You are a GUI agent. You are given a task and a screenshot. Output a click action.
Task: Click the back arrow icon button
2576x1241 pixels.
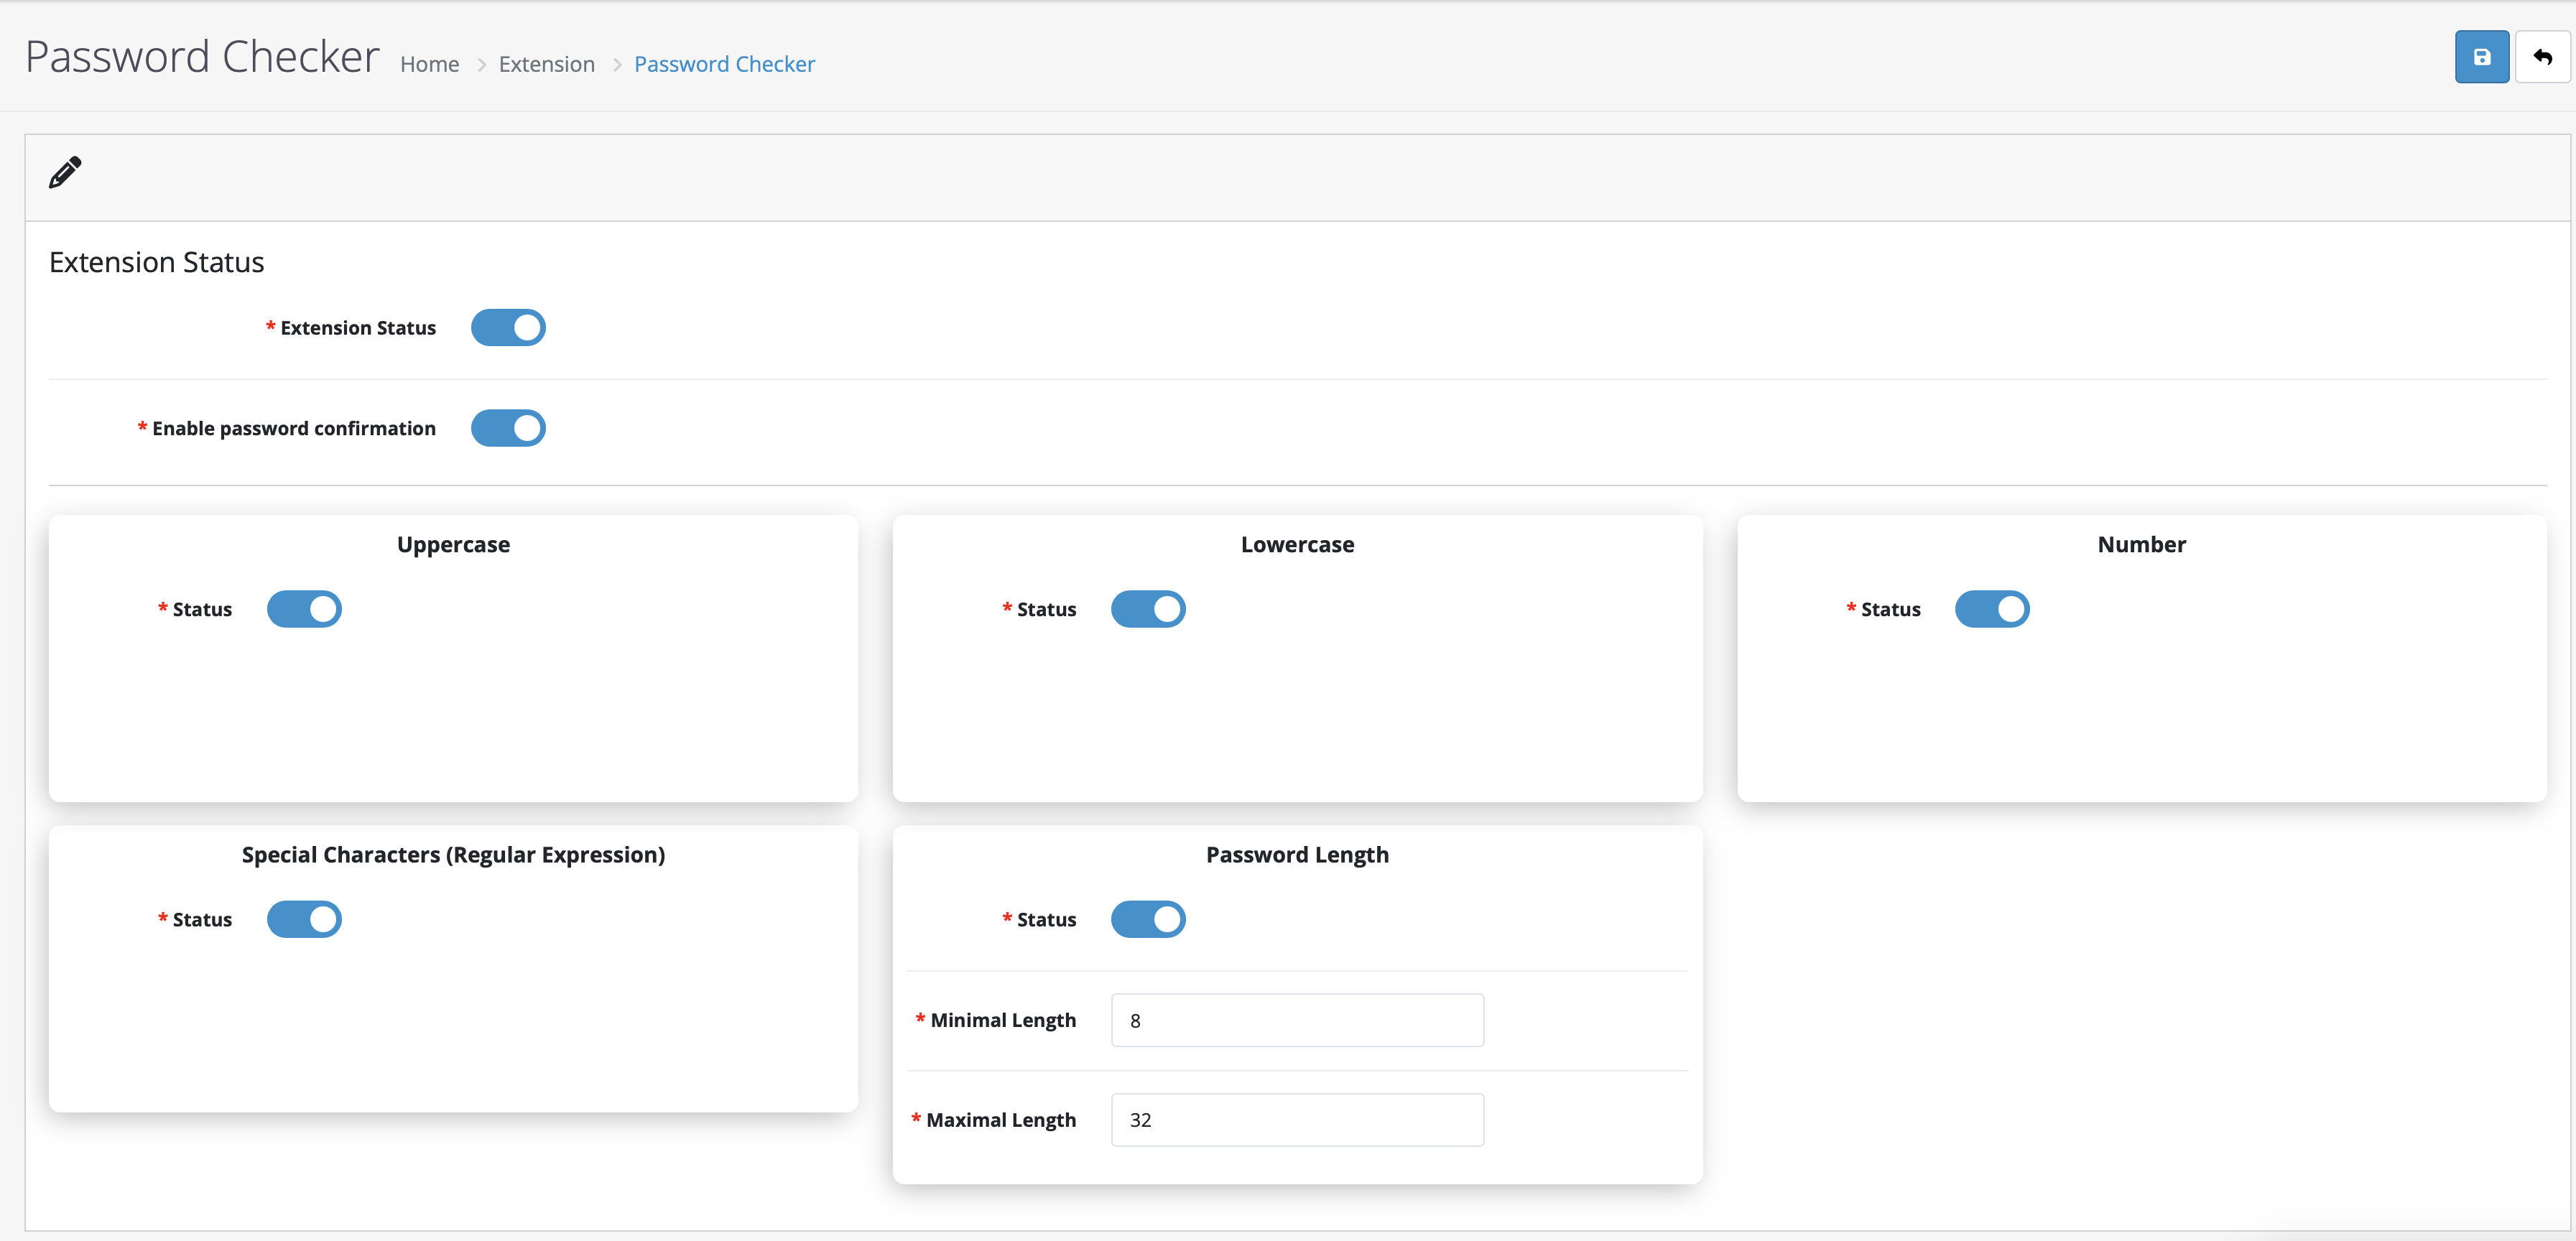click(x=2542, y=57)
